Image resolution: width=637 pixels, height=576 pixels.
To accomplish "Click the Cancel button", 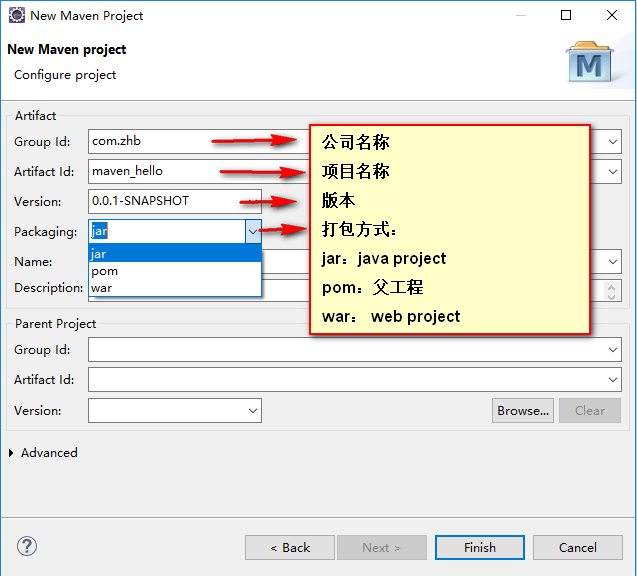I will [x=577, y=547].
